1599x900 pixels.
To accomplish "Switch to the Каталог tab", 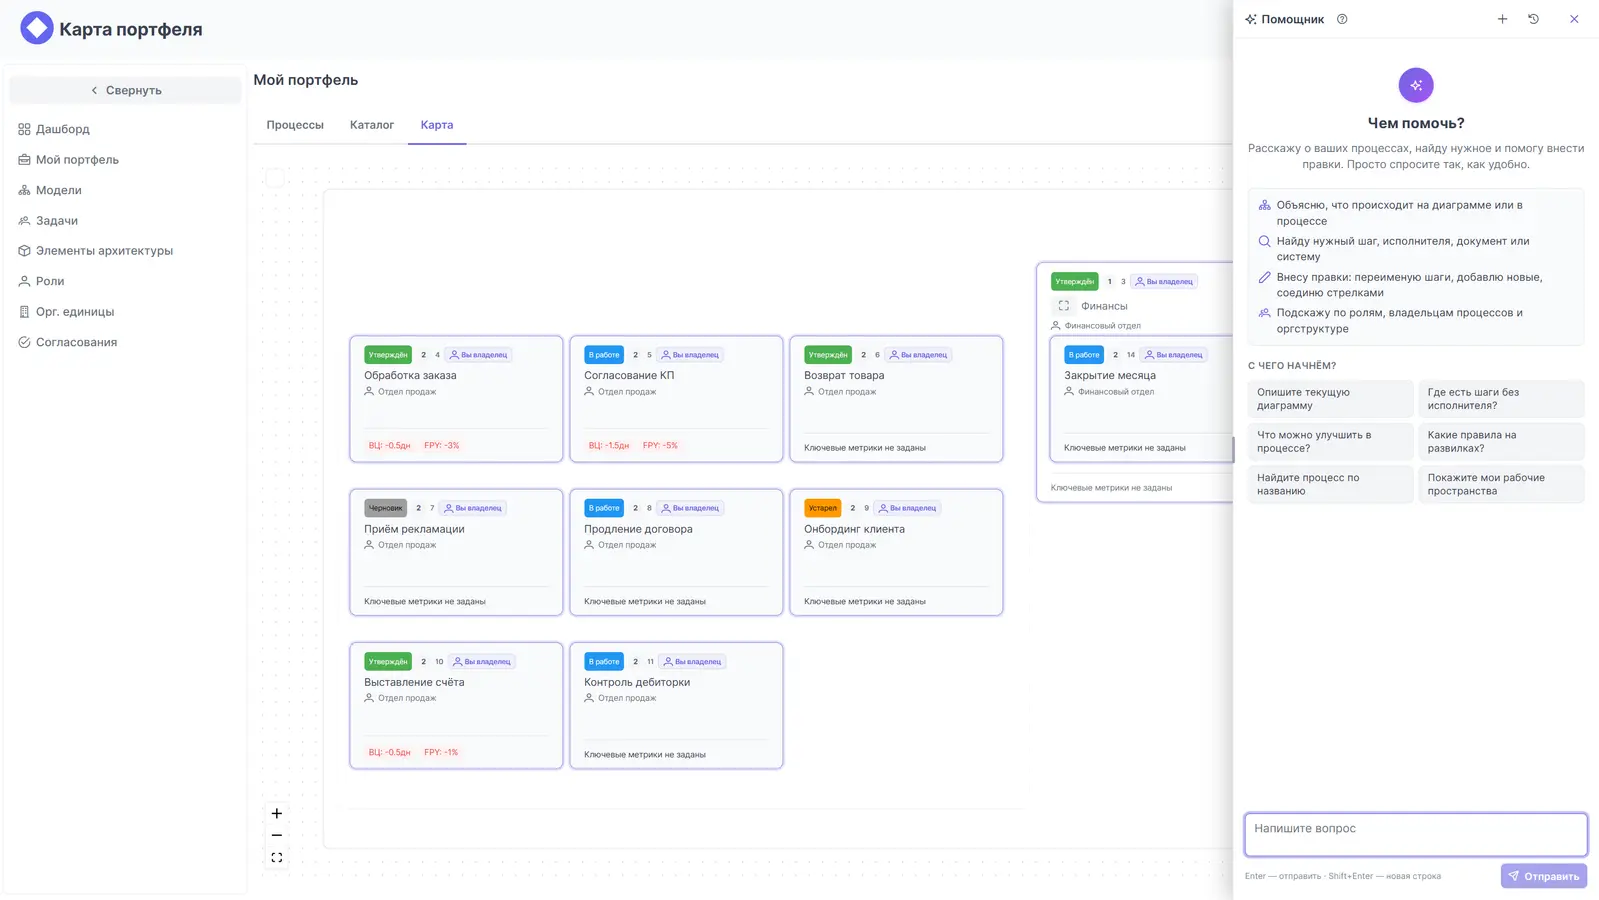I will click(372, 125).
